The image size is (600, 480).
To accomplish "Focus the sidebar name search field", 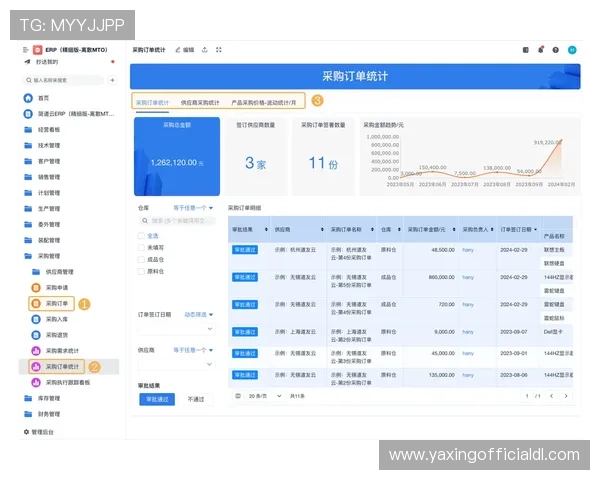I will 63,80.
